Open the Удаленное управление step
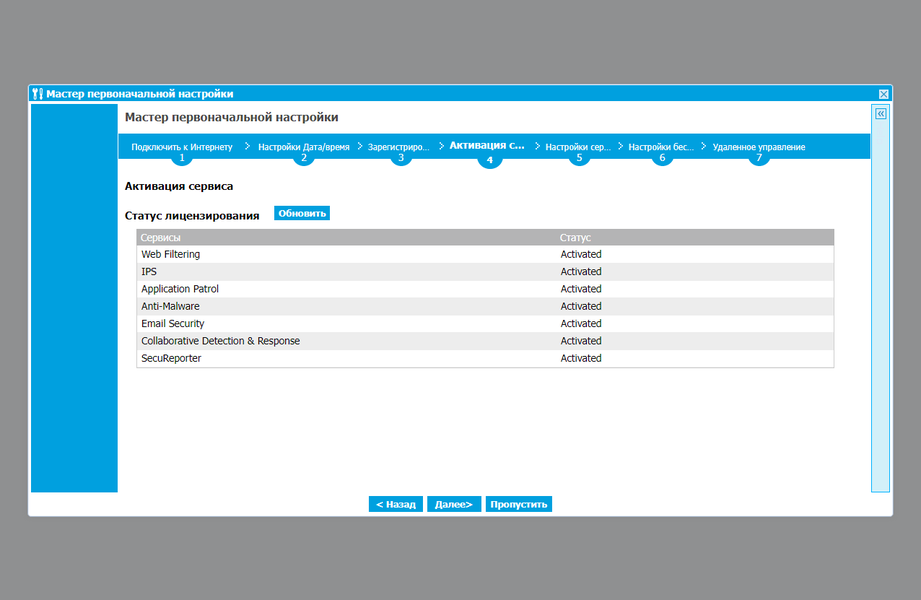 click(x=759, y=147)
